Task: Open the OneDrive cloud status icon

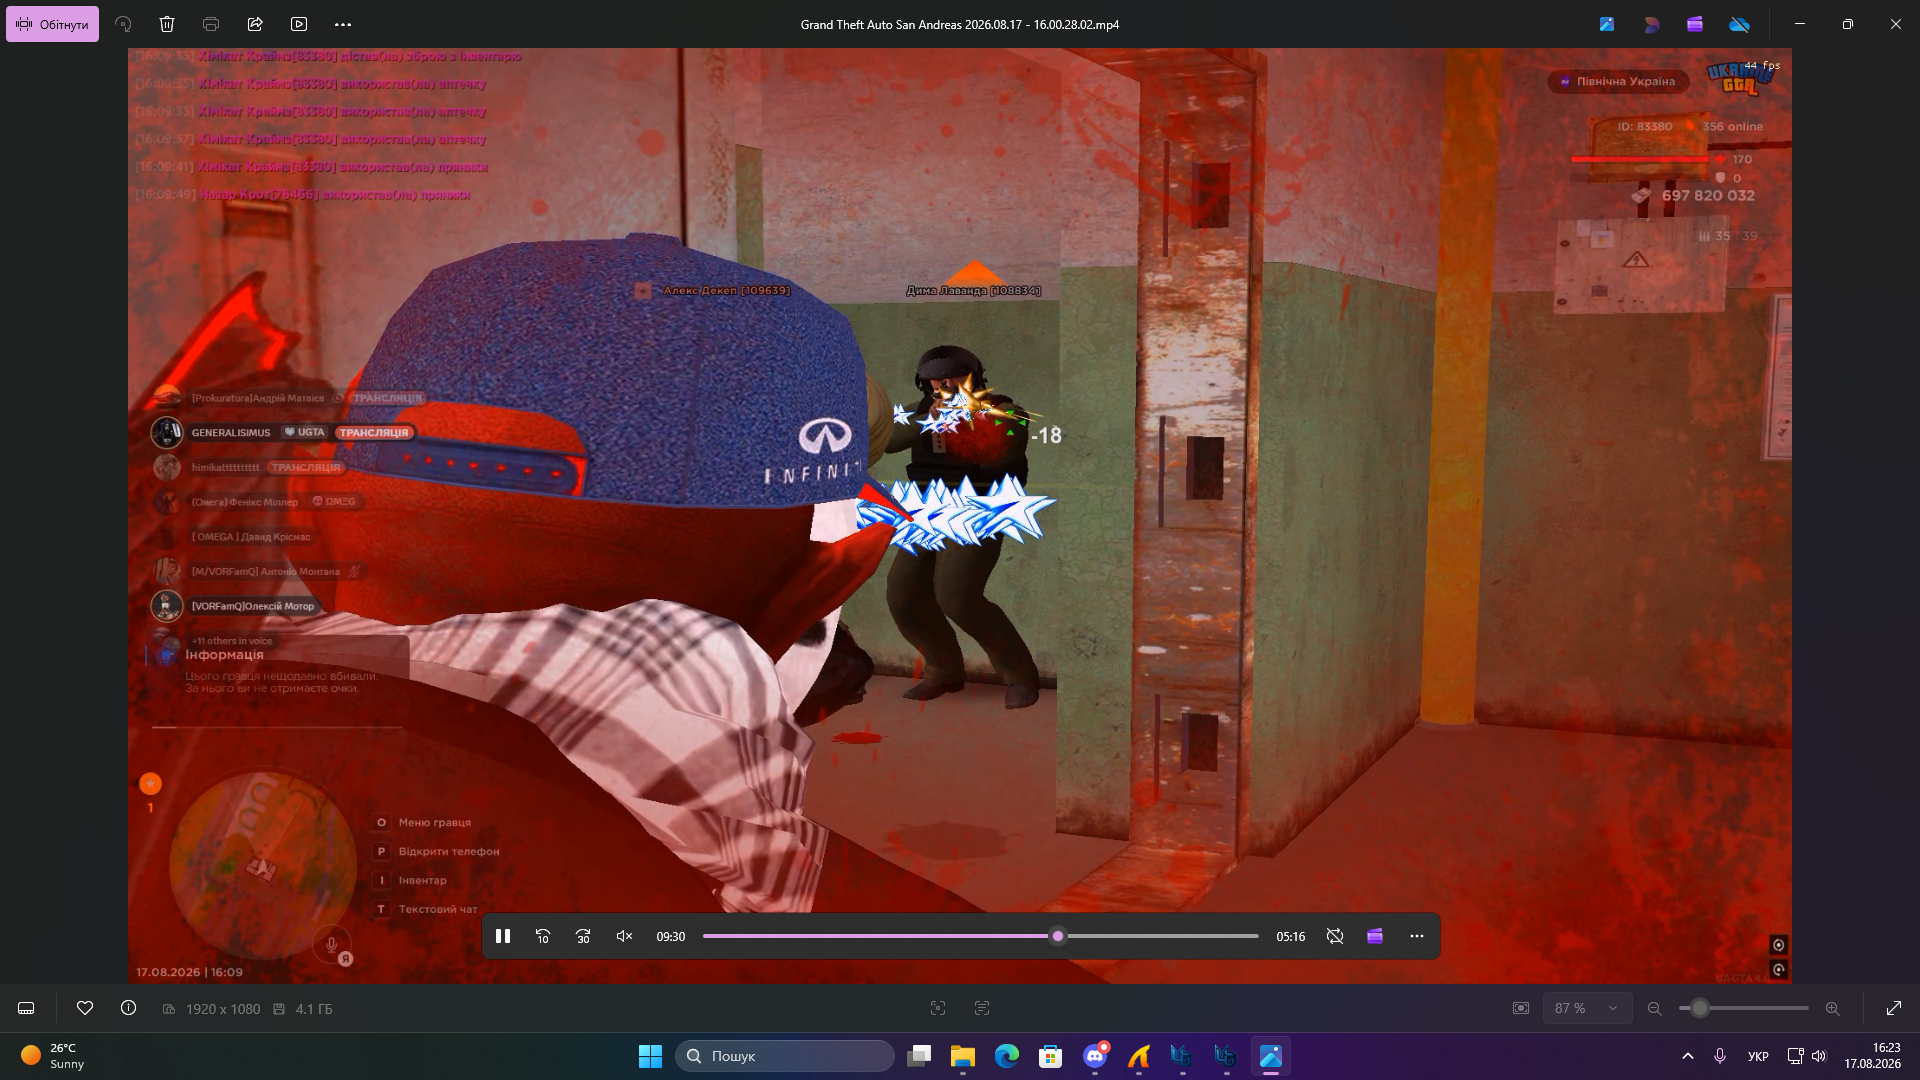Action: tap(1739, 24)
